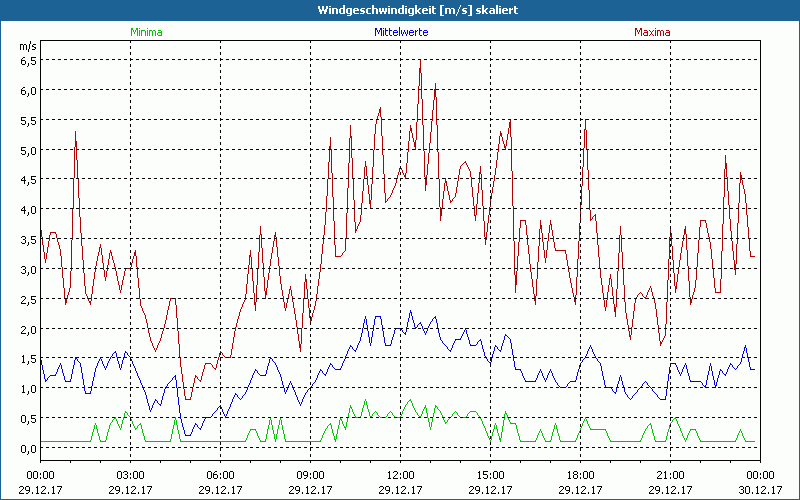Select the 18:00 time axis label
Image resolution: width=800 pixels, height=500 pixels.
pos(580,475)
